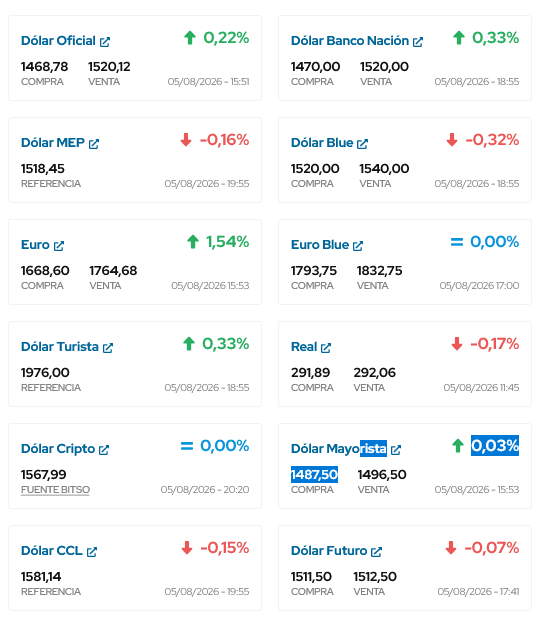
Task: Open external link icon beside Real
Action: (326, 347)
